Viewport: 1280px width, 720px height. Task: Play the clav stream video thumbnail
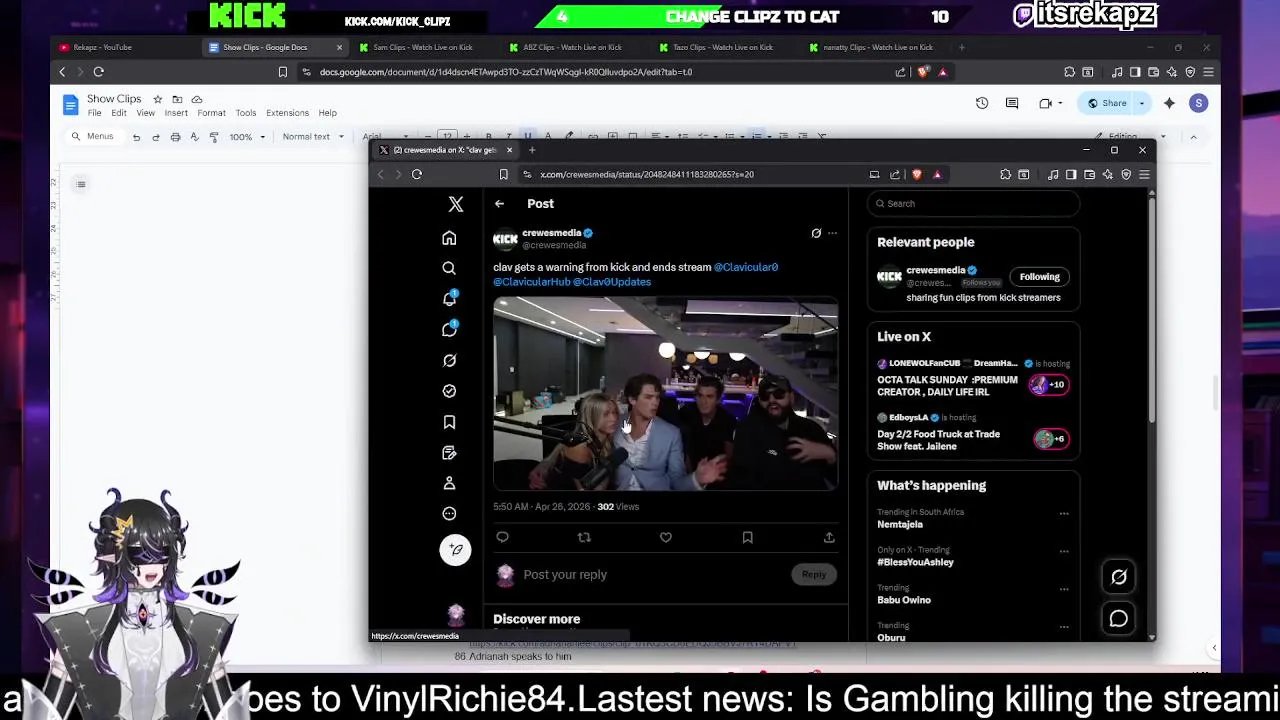click(665, 394)
